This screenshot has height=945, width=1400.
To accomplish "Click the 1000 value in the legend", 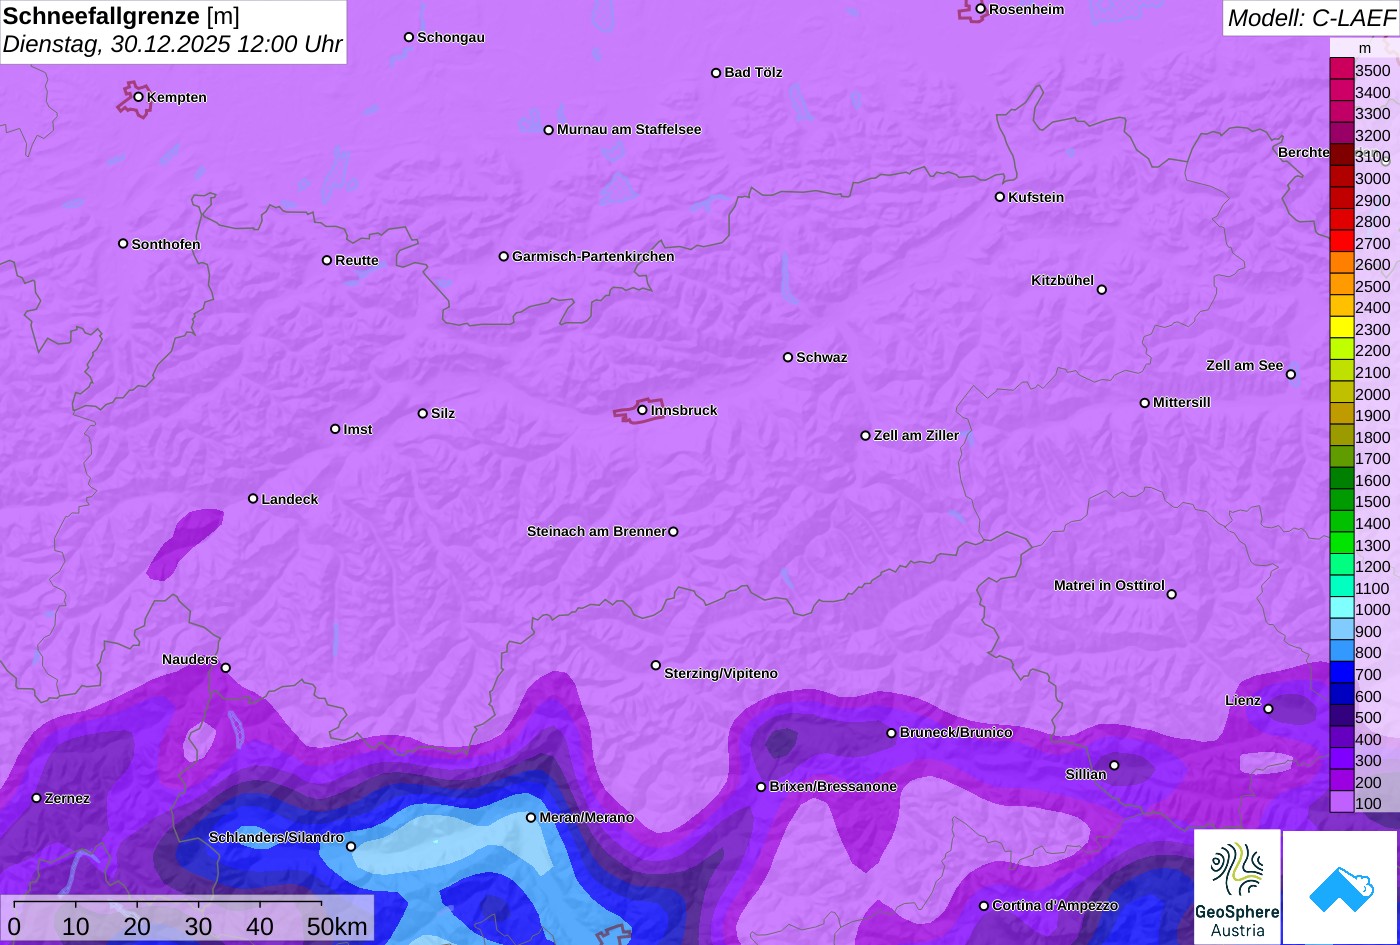I will coord(1372,610).
